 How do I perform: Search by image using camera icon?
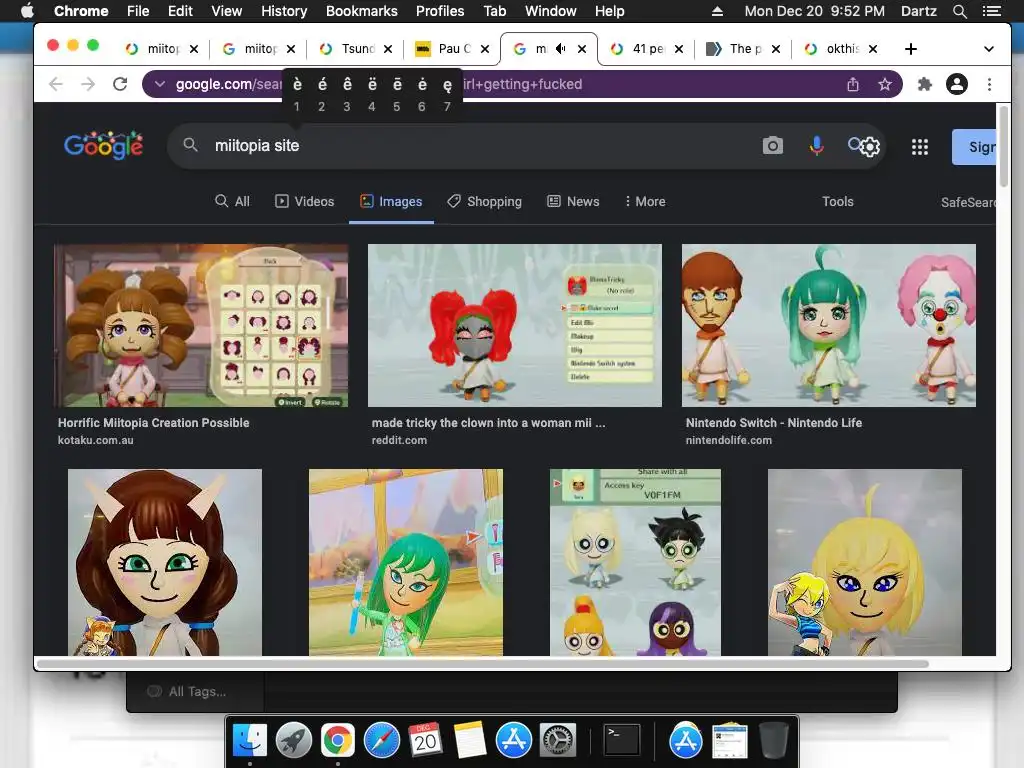point(773,146)
